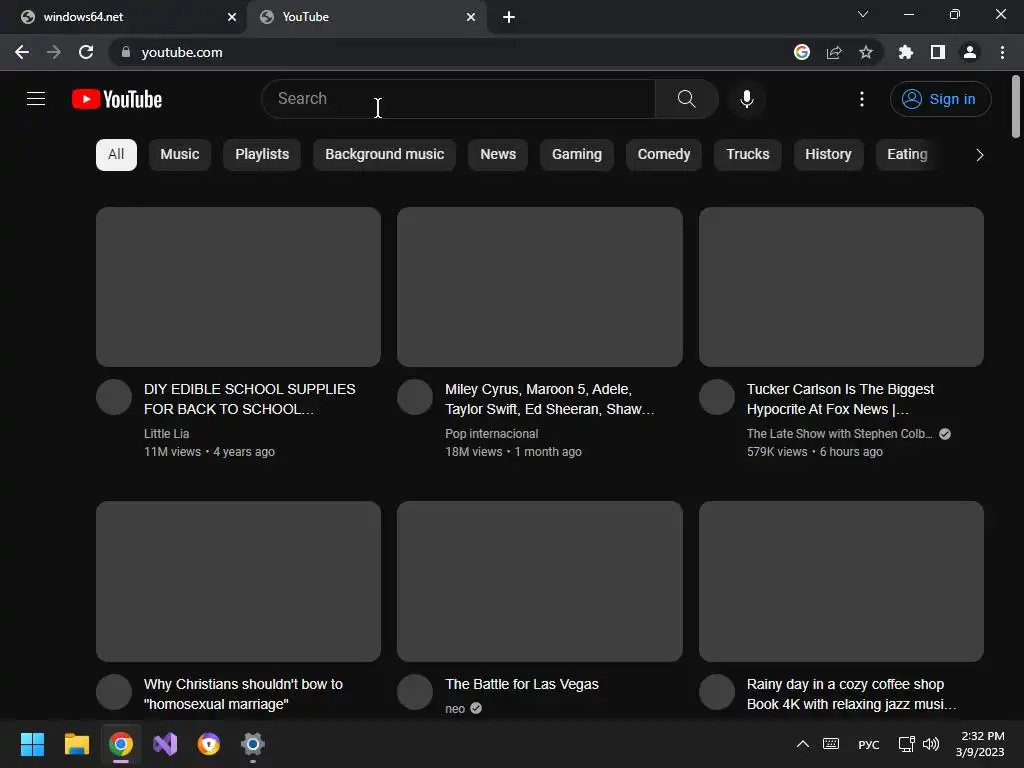Filter by Music chip
Viewport: 1024px width, 768px height.
pos(180,155)
